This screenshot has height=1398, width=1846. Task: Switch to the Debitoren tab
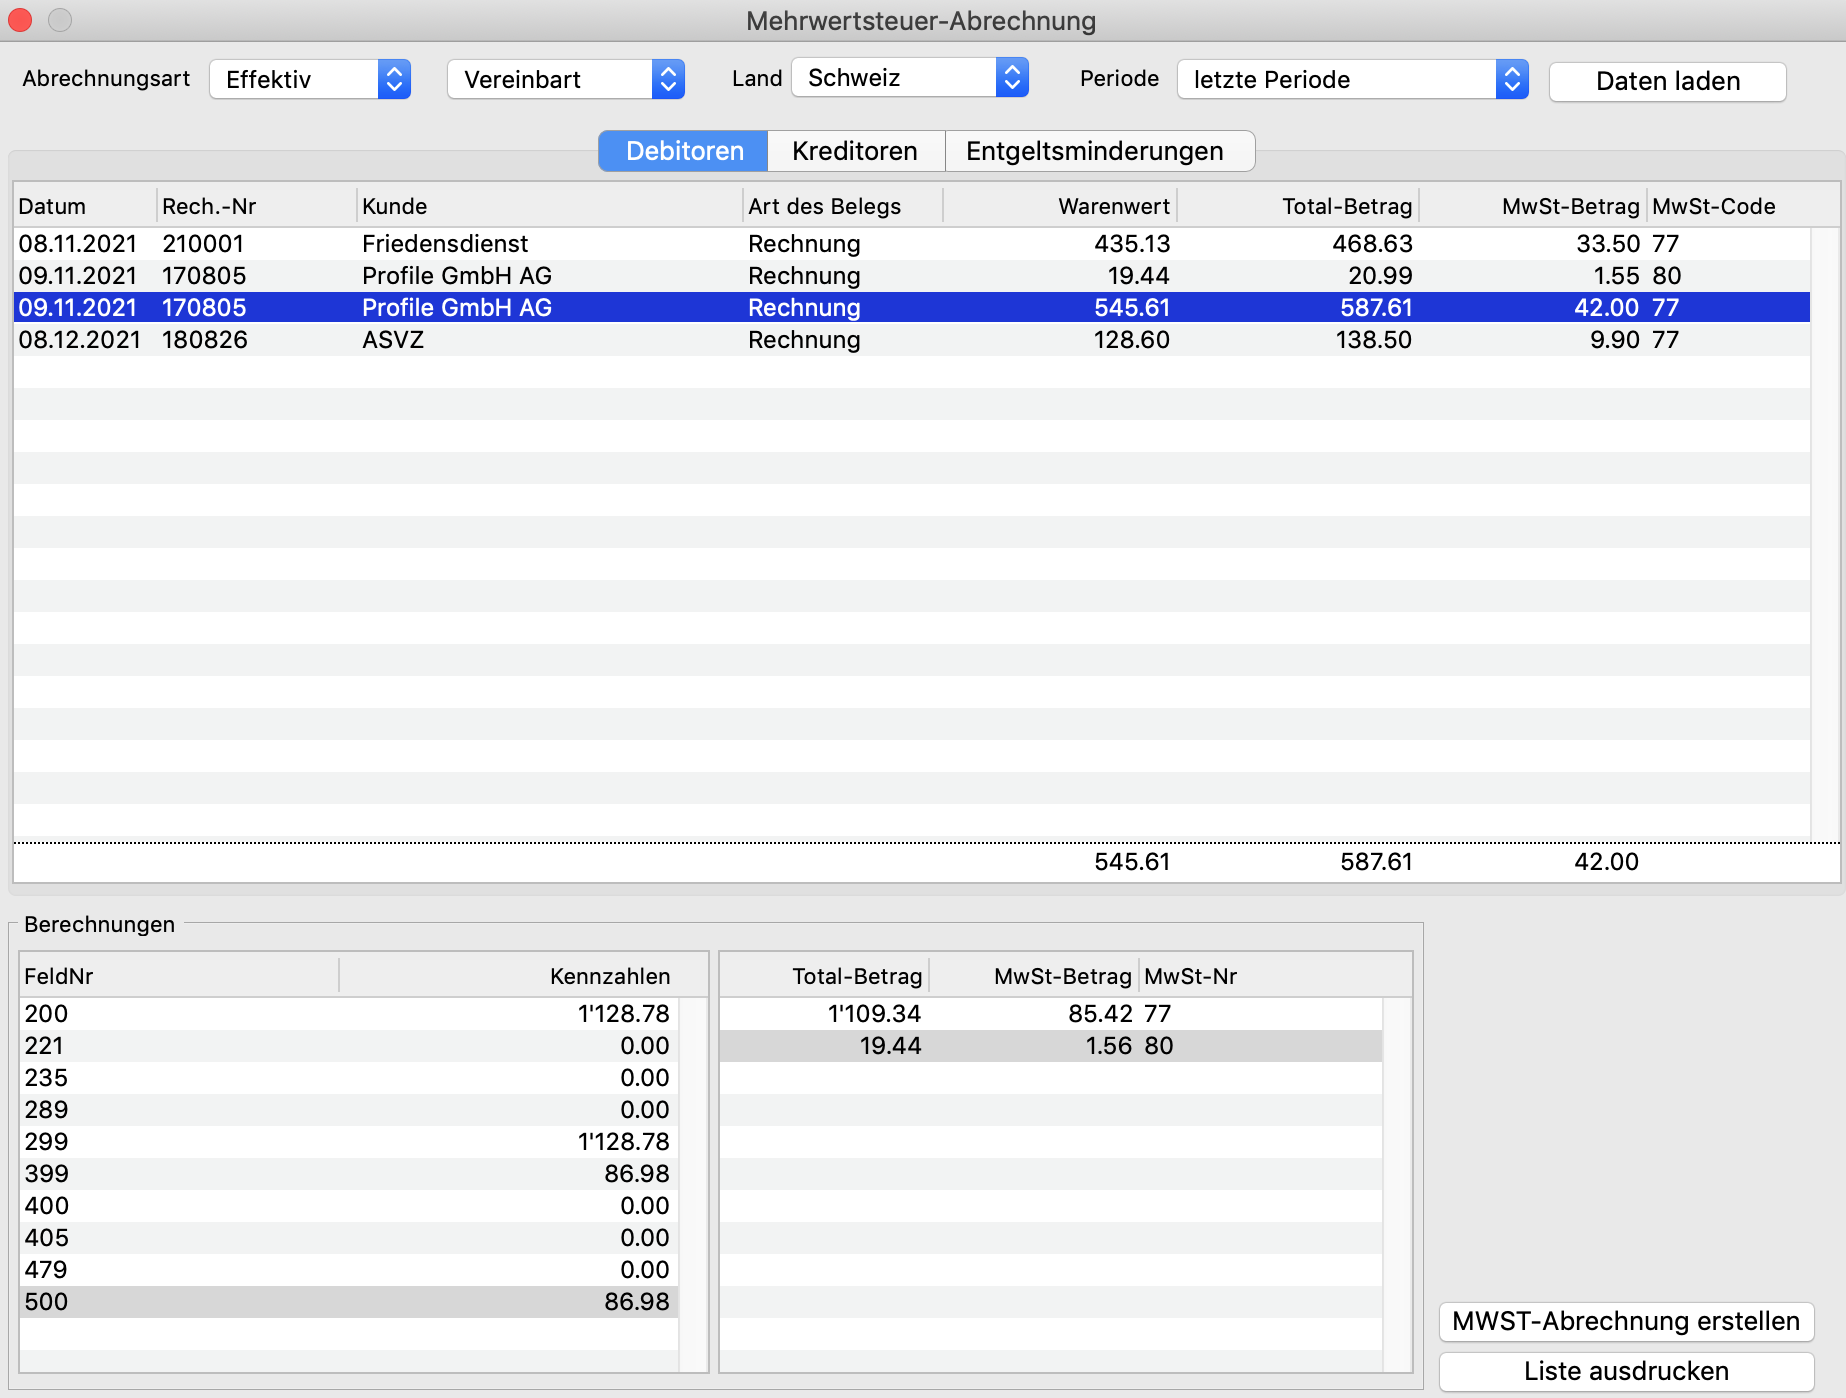pos(684,151)
